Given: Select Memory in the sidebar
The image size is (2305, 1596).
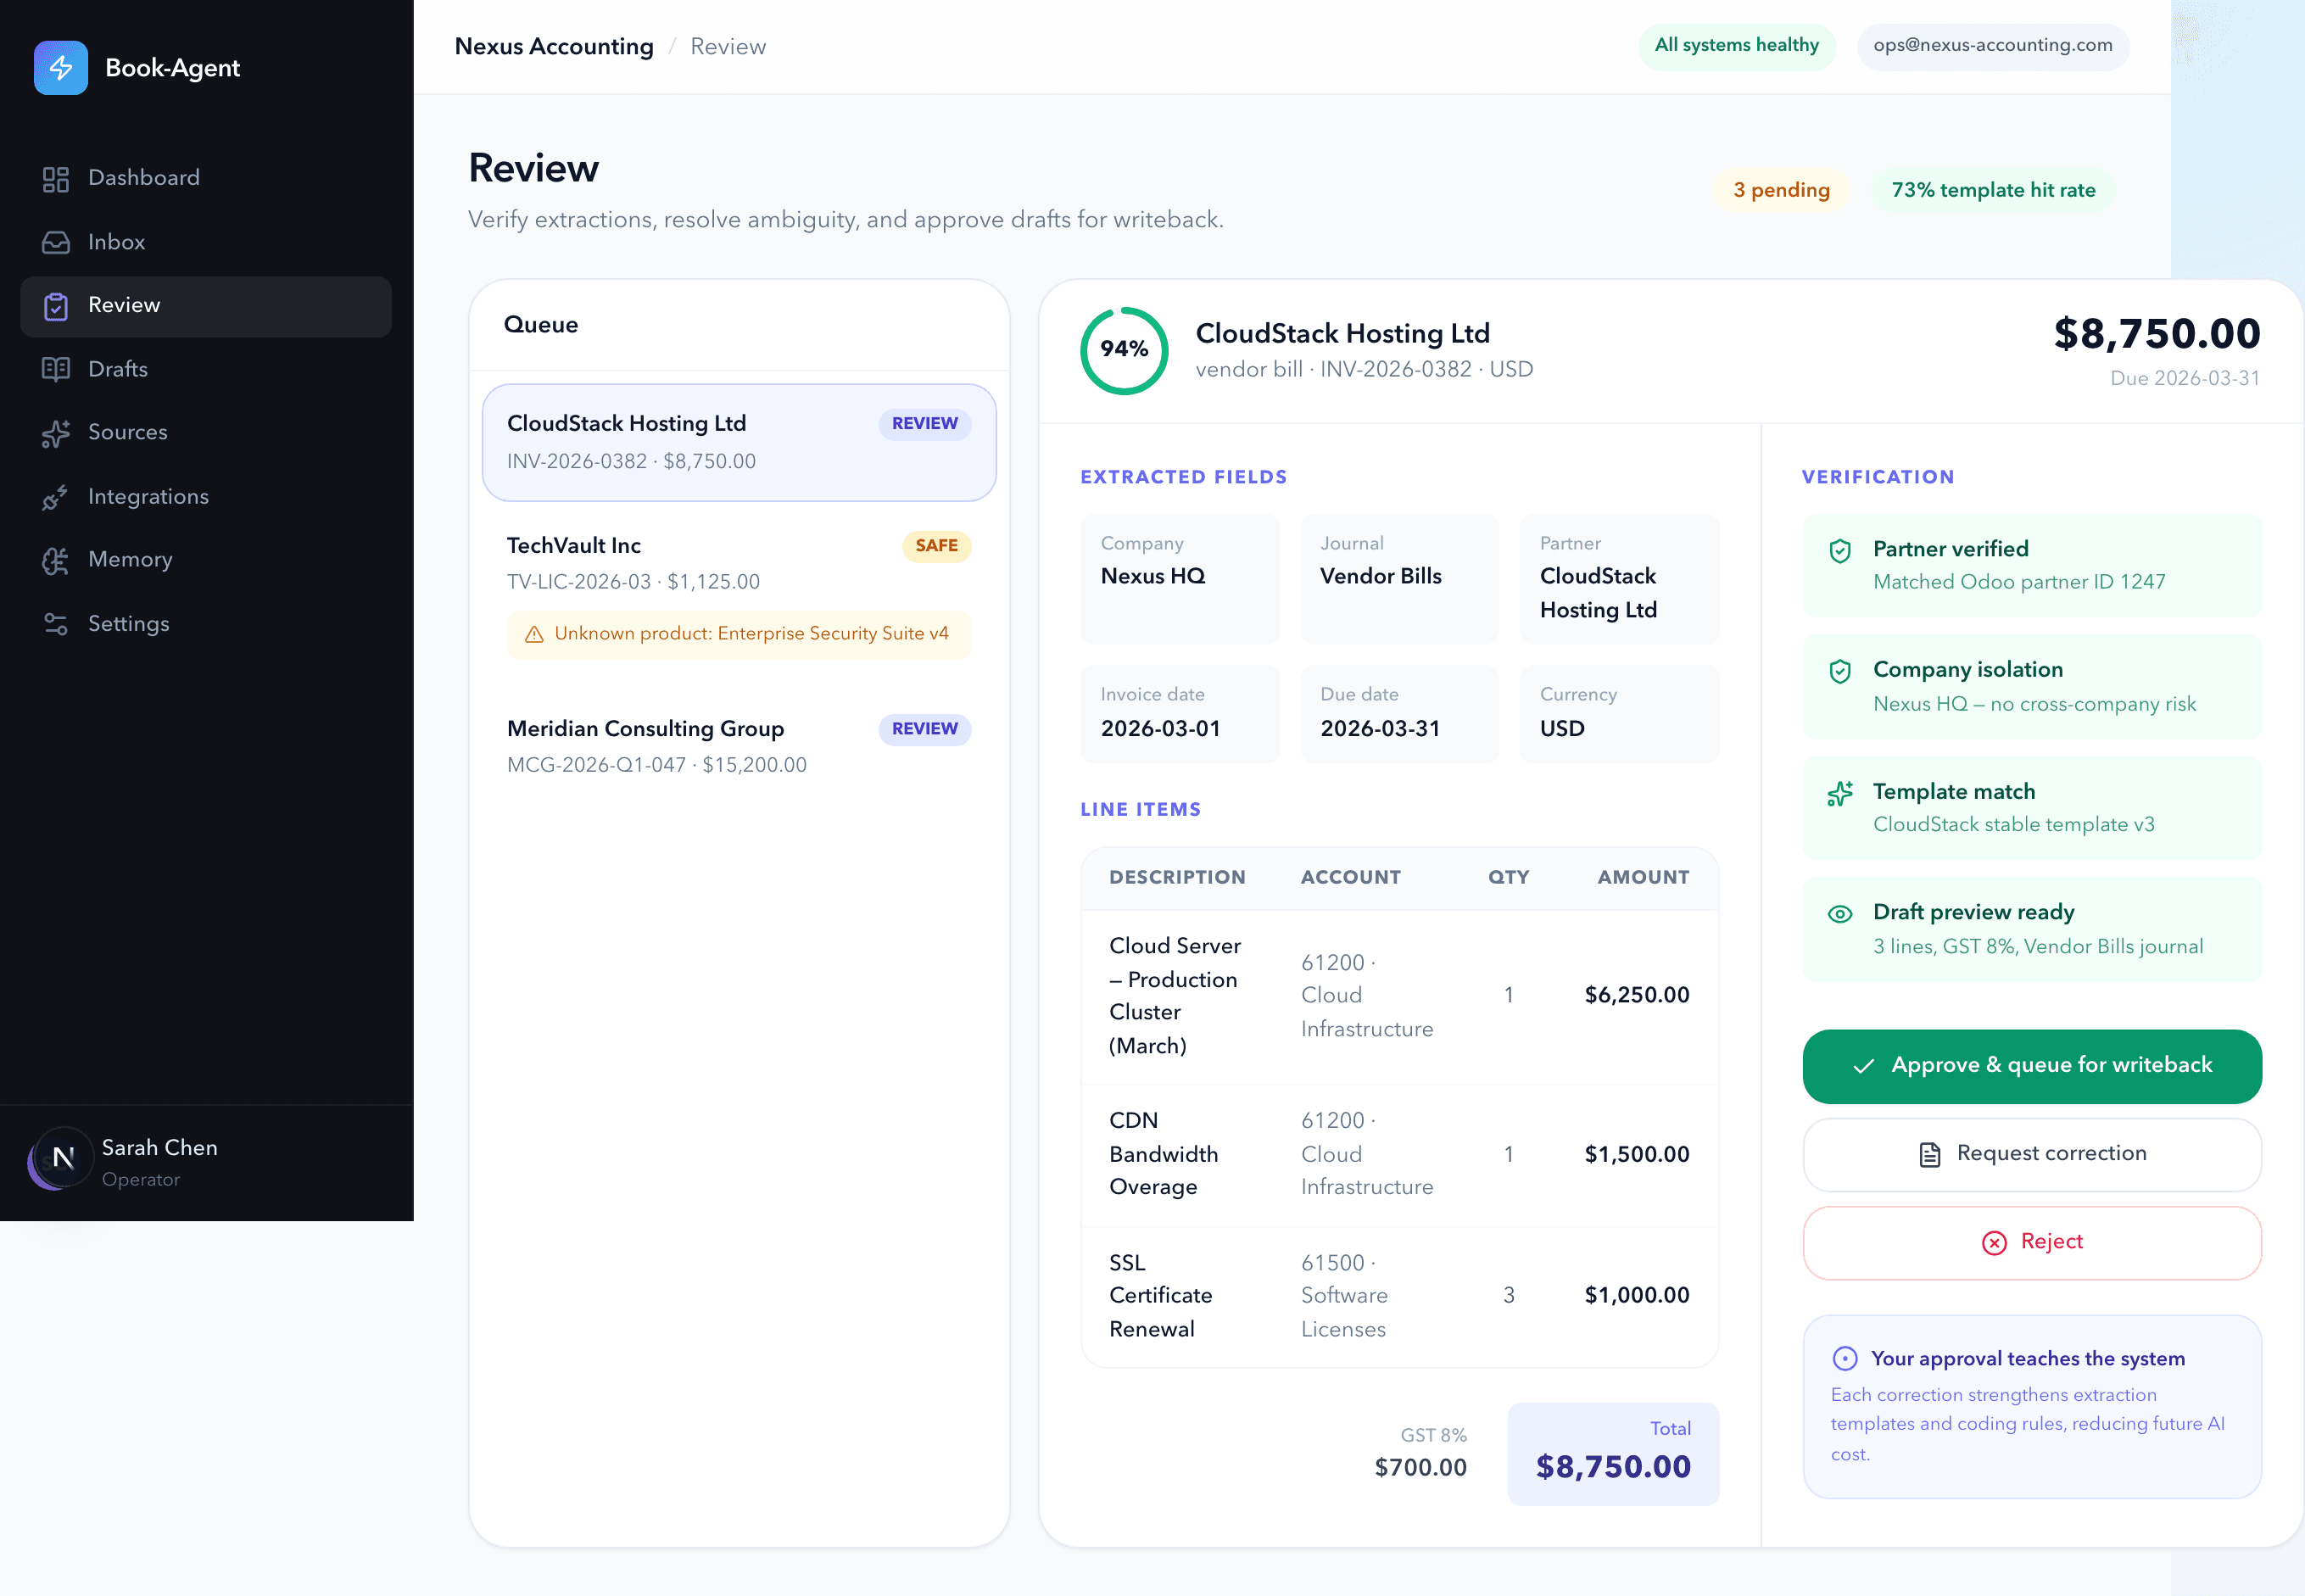Looking at the screenshot, I should [130, 559].
